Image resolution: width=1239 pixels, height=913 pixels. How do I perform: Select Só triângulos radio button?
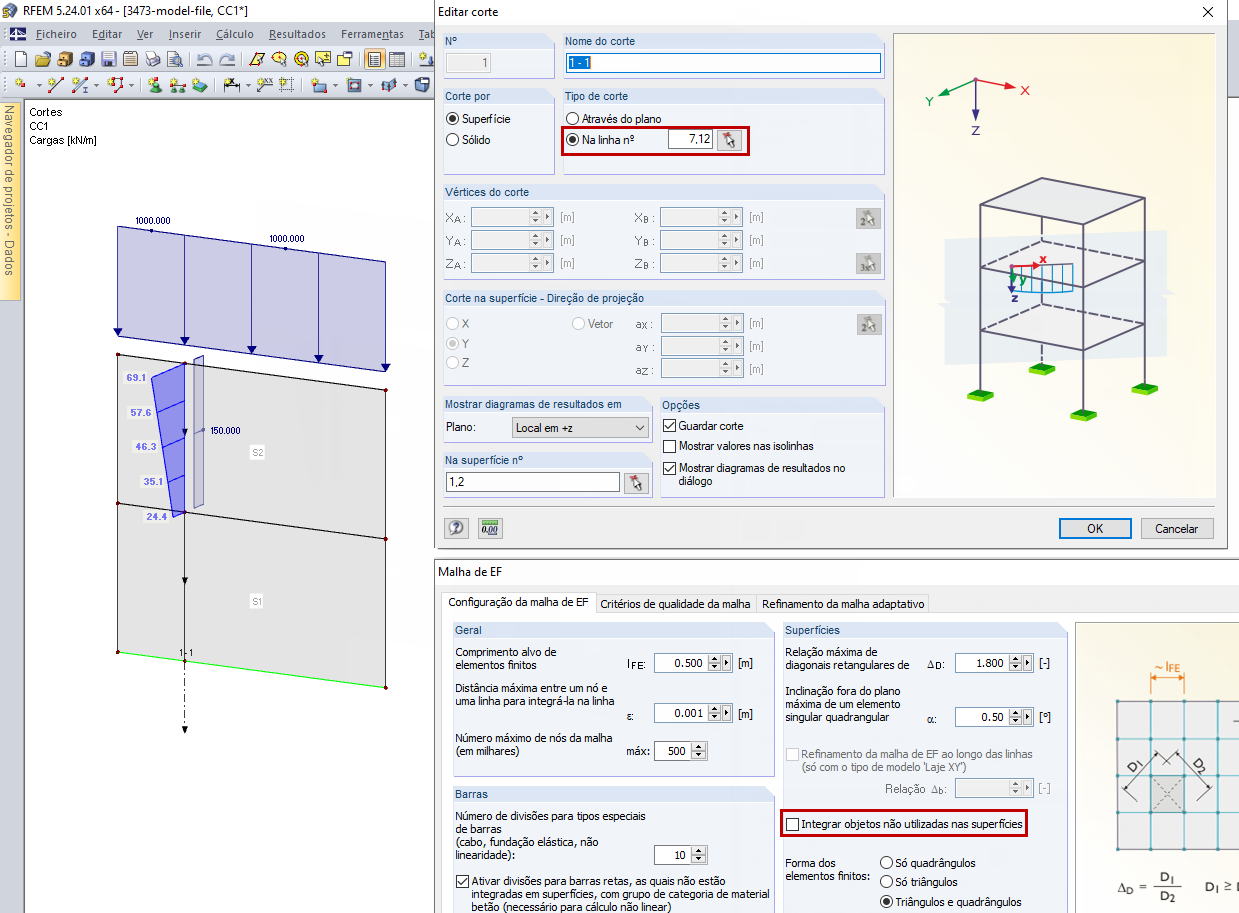pos(886,882)
